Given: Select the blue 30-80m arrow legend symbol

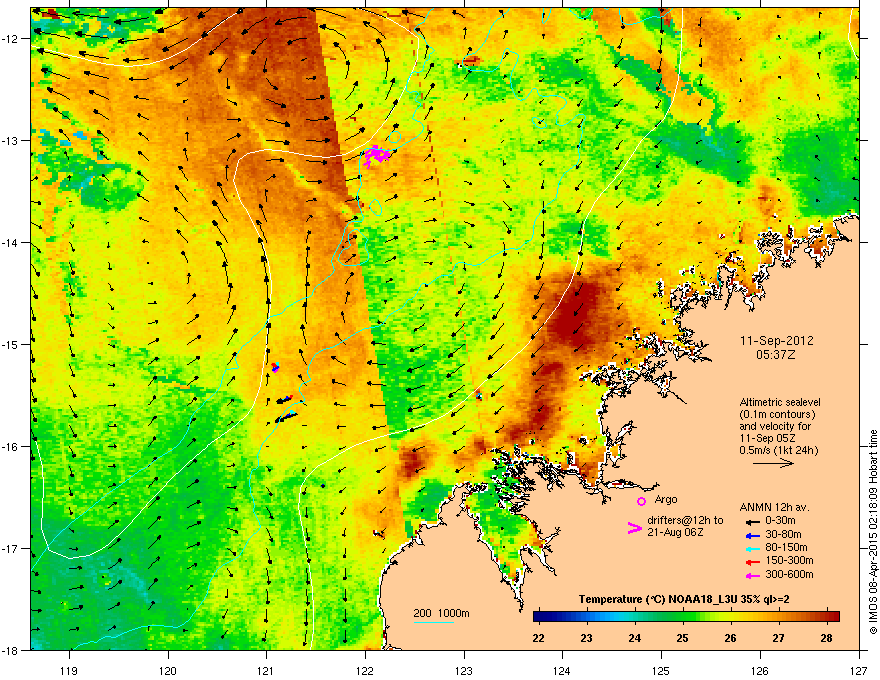Looking at the screenshot, I should coord(752,535).
